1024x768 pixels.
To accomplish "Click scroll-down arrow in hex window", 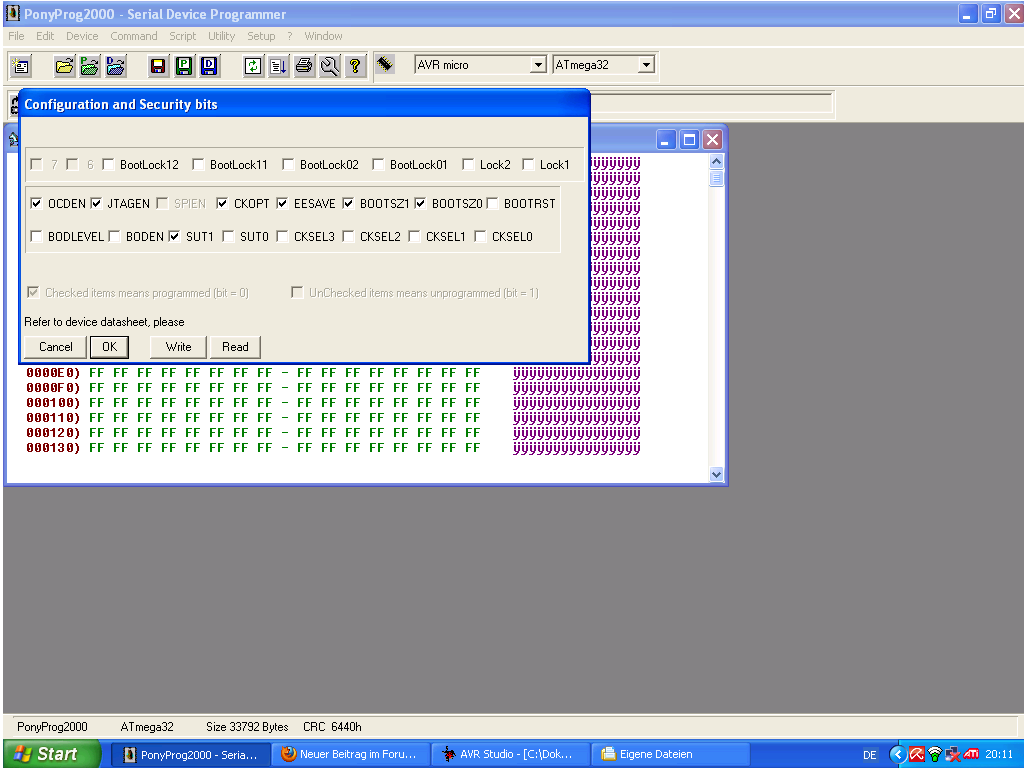I will click(x=716, y=475).
